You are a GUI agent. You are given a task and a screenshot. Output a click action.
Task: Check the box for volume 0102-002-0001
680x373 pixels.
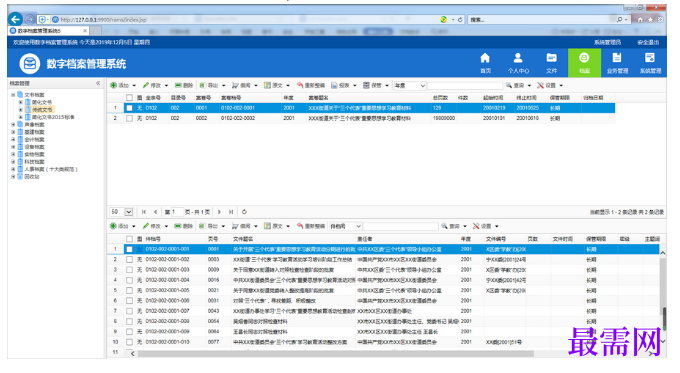point(129,108)
